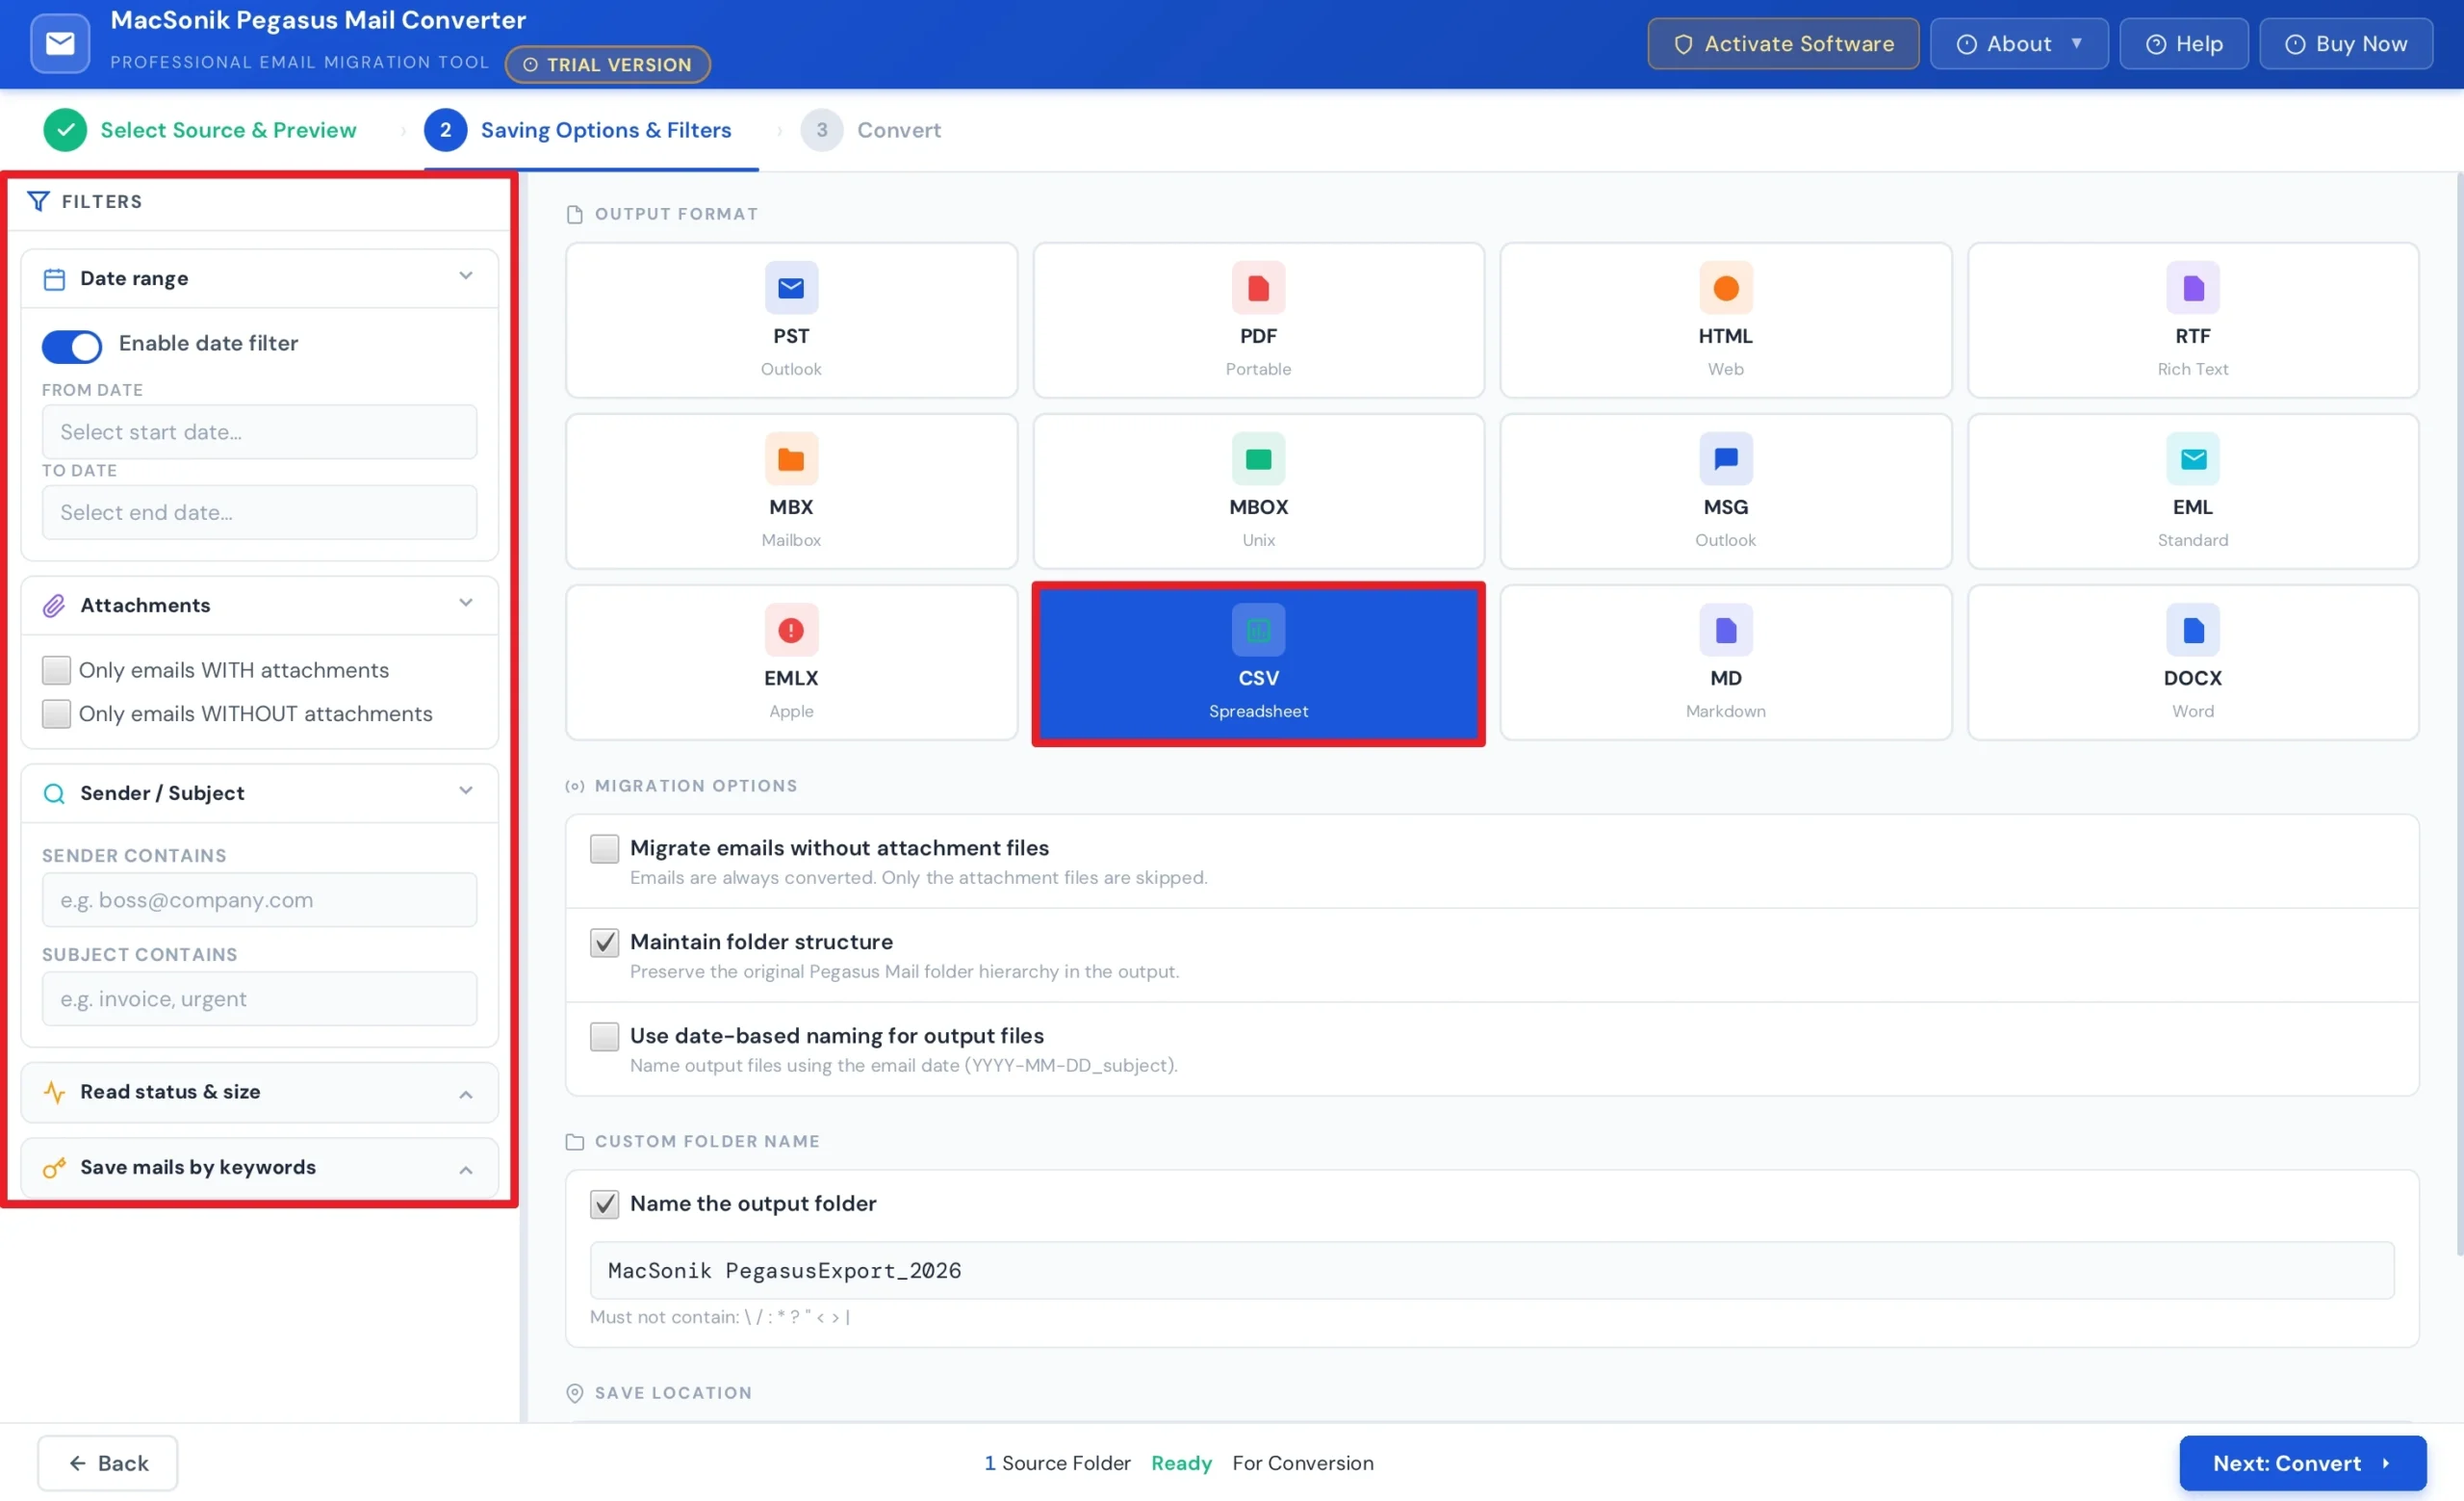Click the Activate Software button
The image size is (2464, 1501).
click(1782, 44)
